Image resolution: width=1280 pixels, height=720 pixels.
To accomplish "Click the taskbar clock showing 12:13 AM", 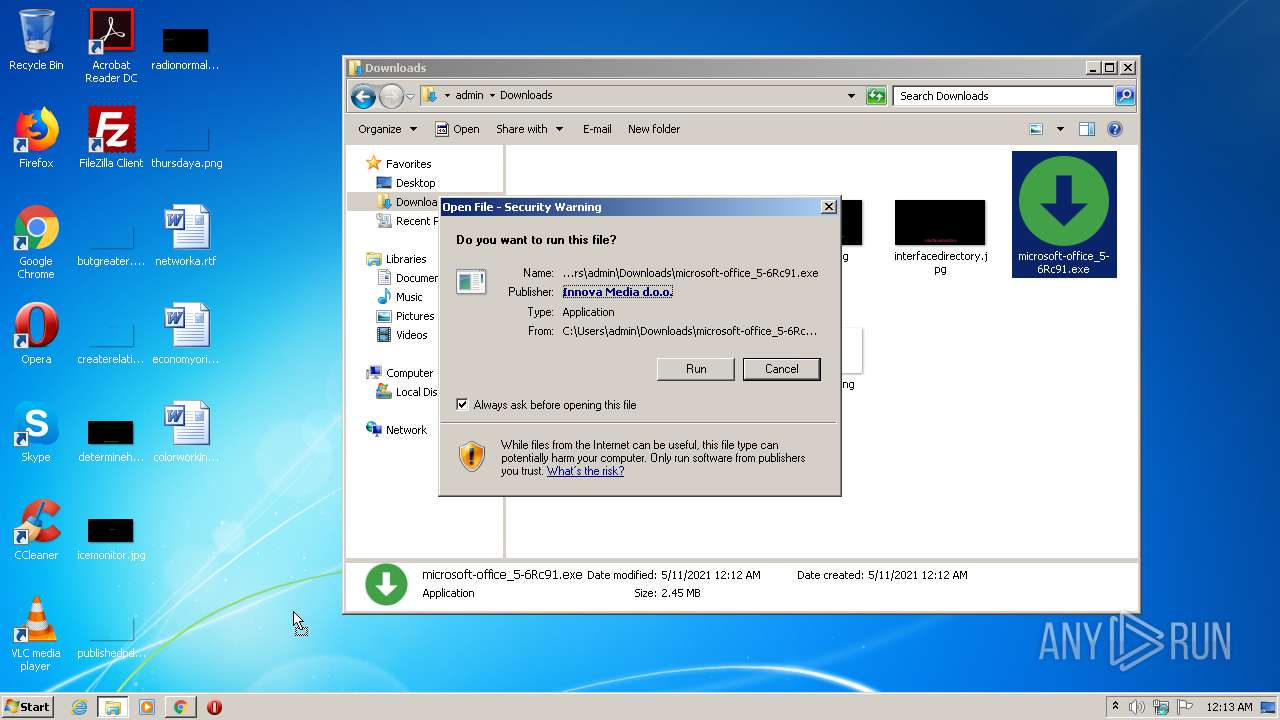I will (1229, 707).
